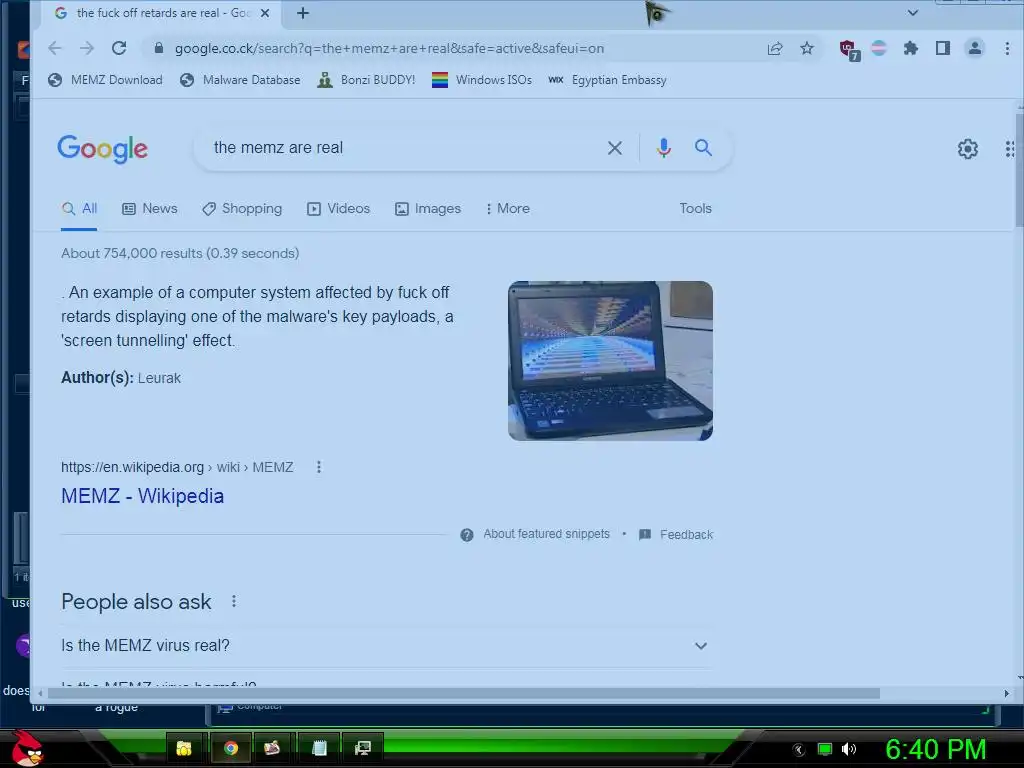1024x768 pixels.
Task: Start voice search with the microphone
Action: tap(664, 148)
